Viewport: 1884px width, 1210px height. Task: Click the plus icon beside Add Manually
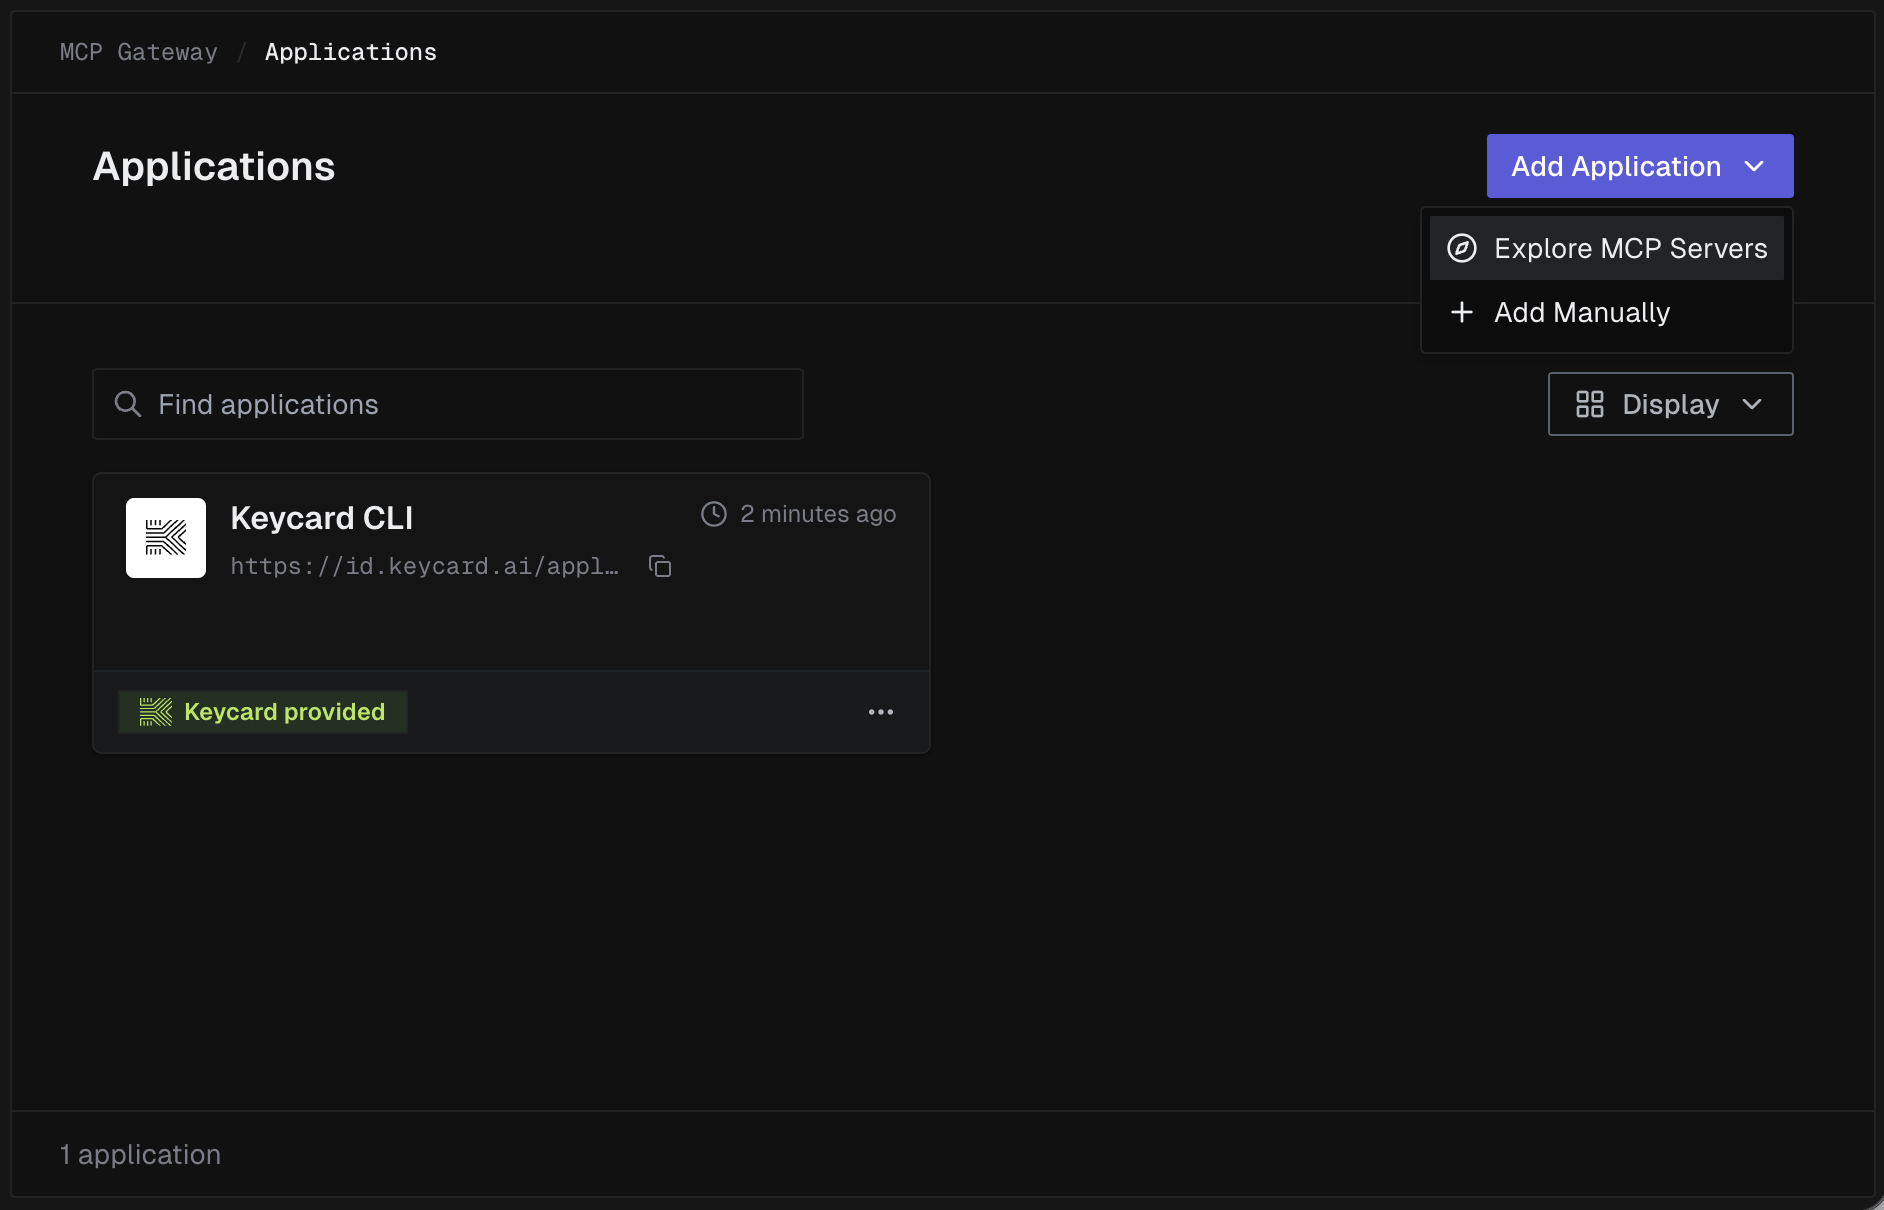point(1461,312)
